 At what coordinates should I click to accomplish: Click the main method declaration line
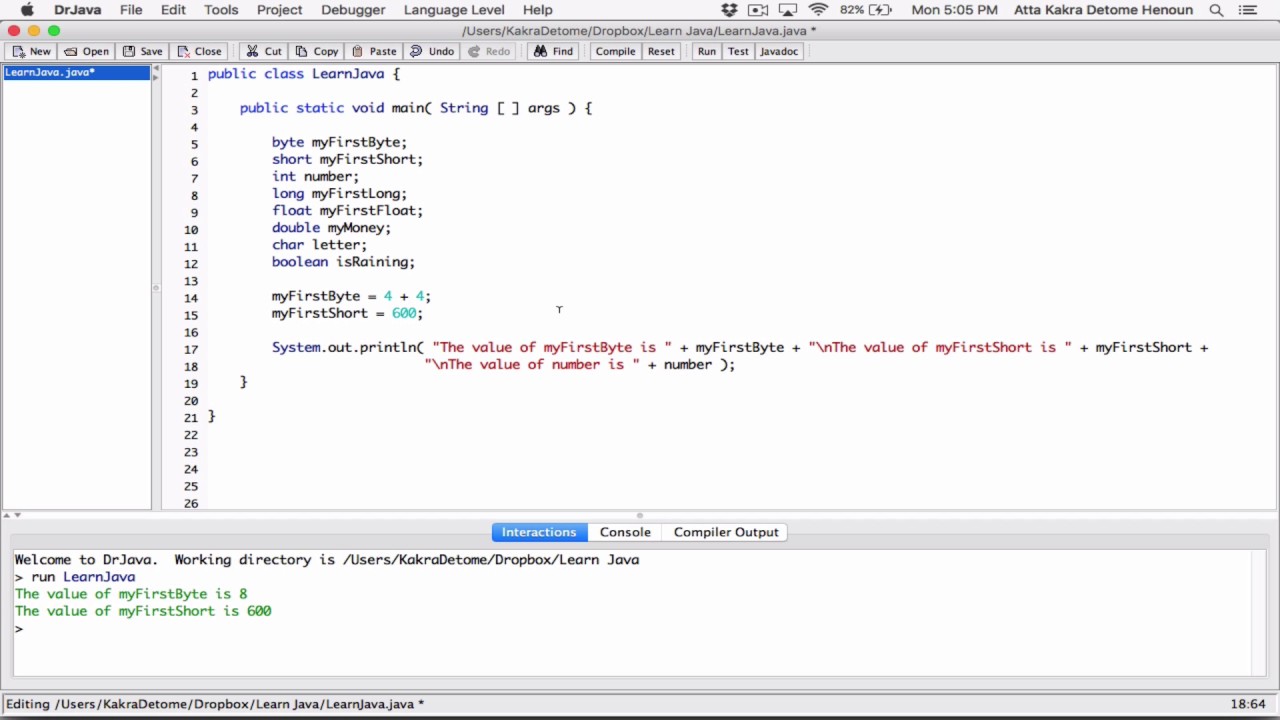(415, 108)
